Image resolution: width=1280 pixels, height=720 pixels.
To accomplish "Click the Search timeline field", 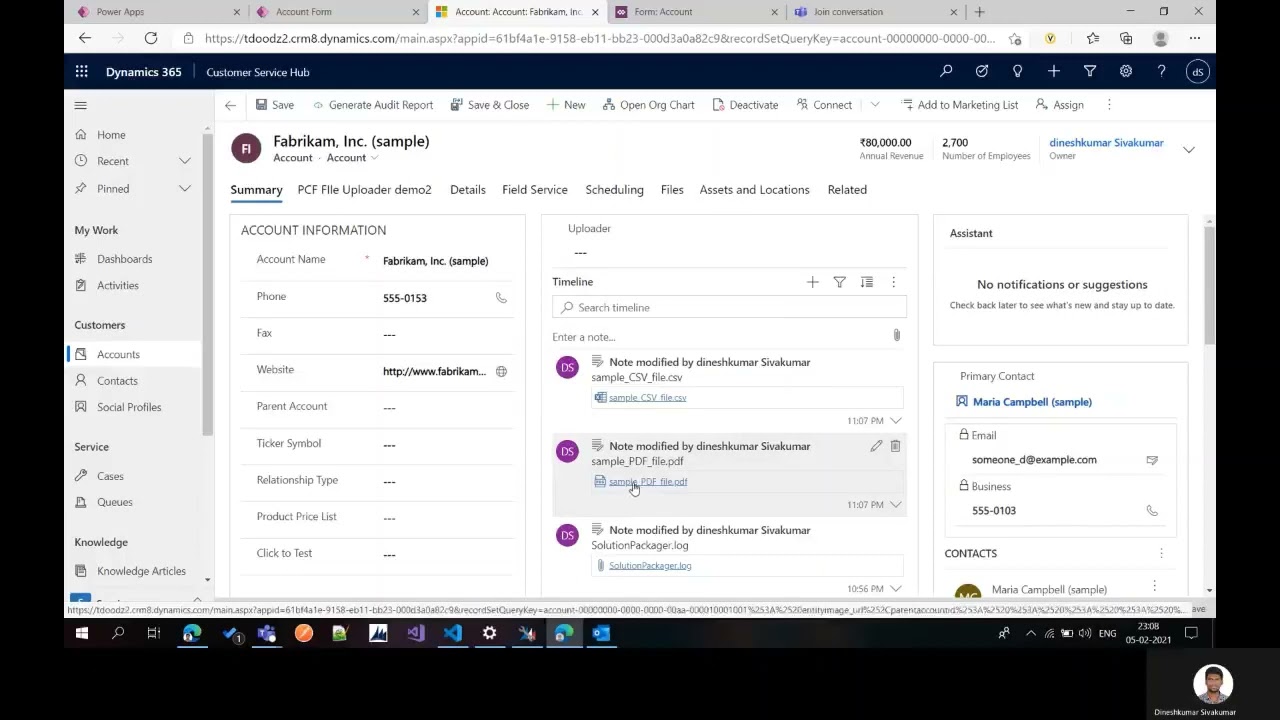I will (x=729, y=308).
